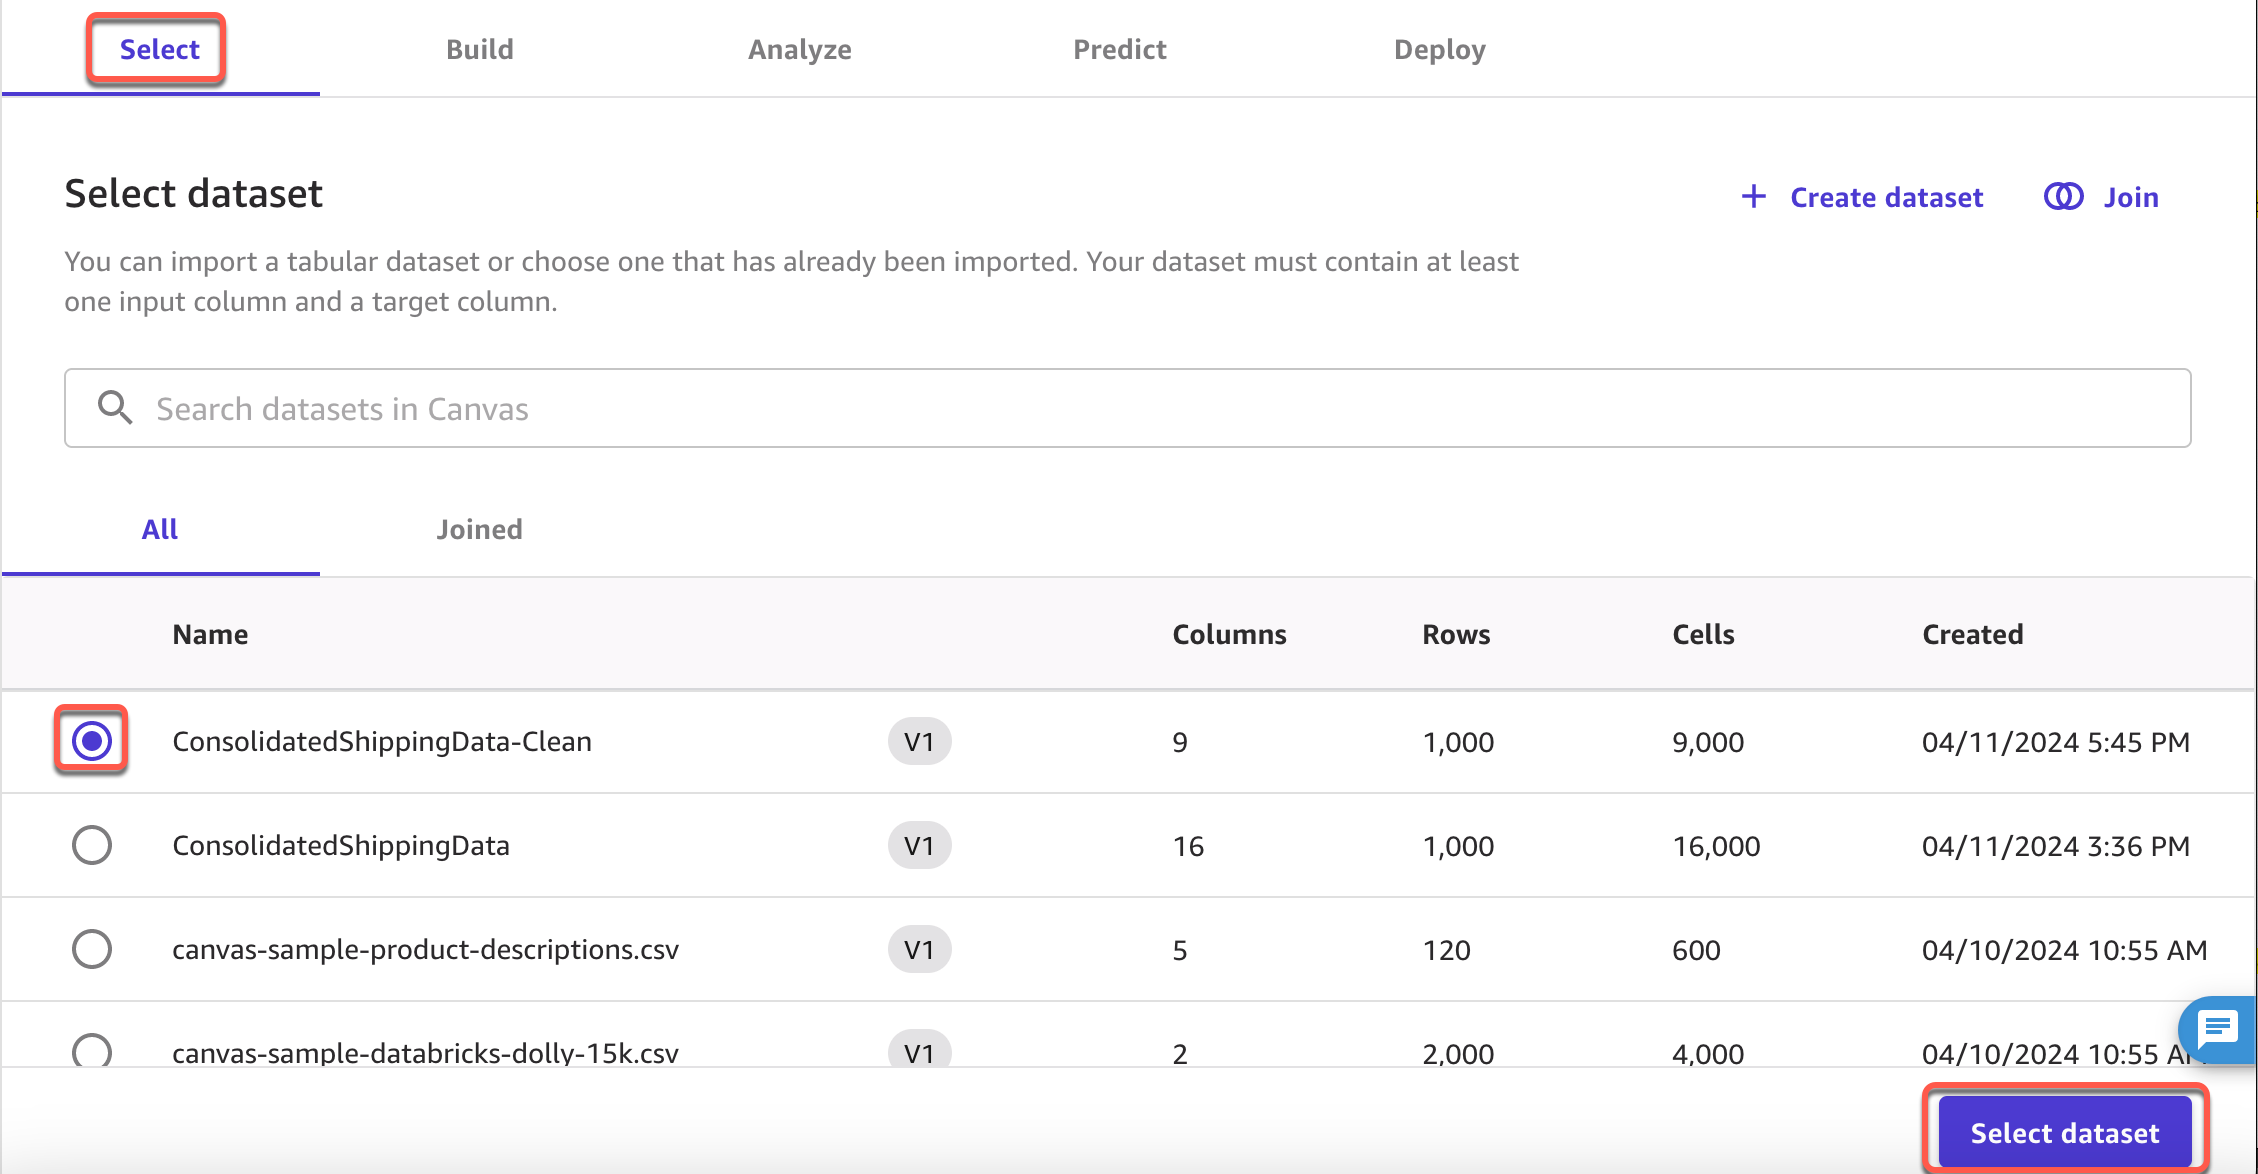Click V1 badge for ConsolidatedShippingData
The image size is (2258, 1174).
click(x=918, y=846)
